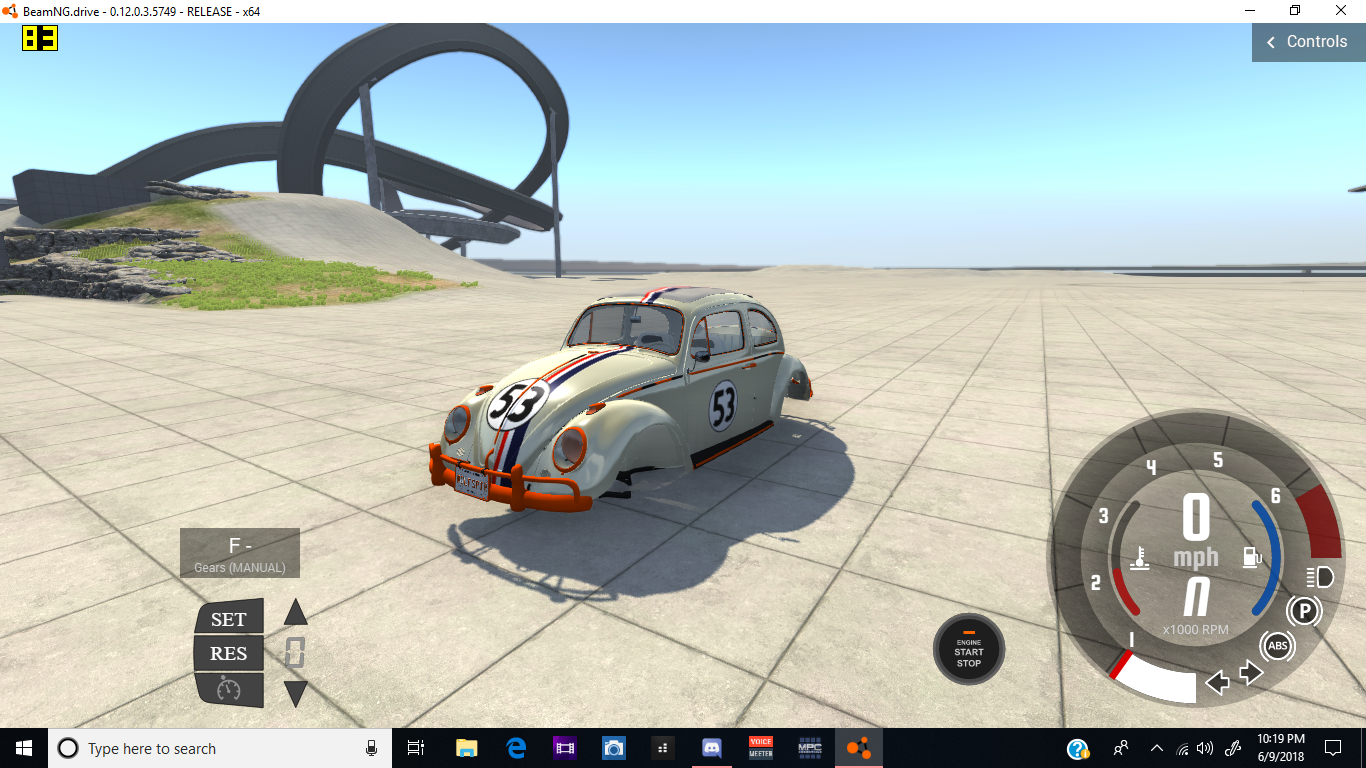Click RES to resume cruise control
This screenshot has height=768, width=1366.
(228, 653)
